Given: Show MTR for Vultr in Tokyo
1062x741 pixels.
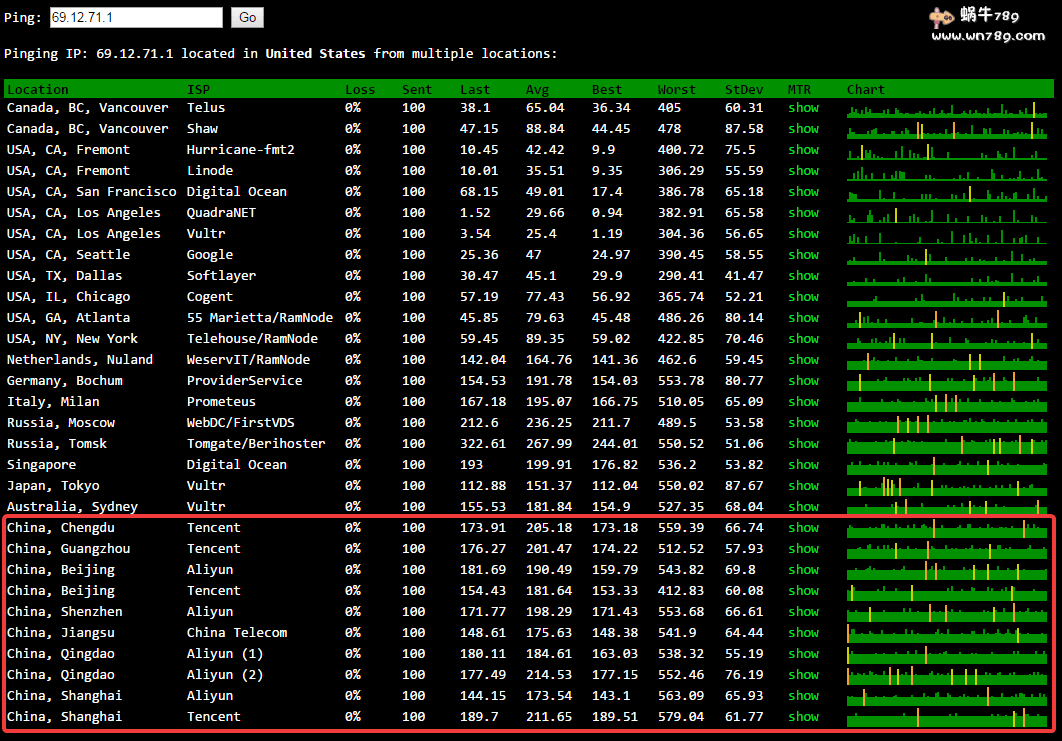Looking at the screenshot, I should pyautogui.click(x=803, y=485).
